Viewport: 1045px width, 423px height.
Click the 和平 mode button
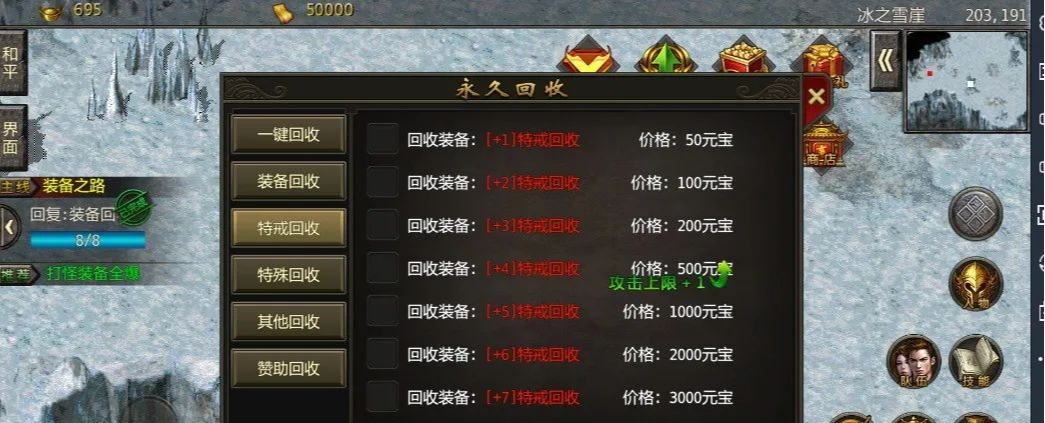click(x=11, y=63)
